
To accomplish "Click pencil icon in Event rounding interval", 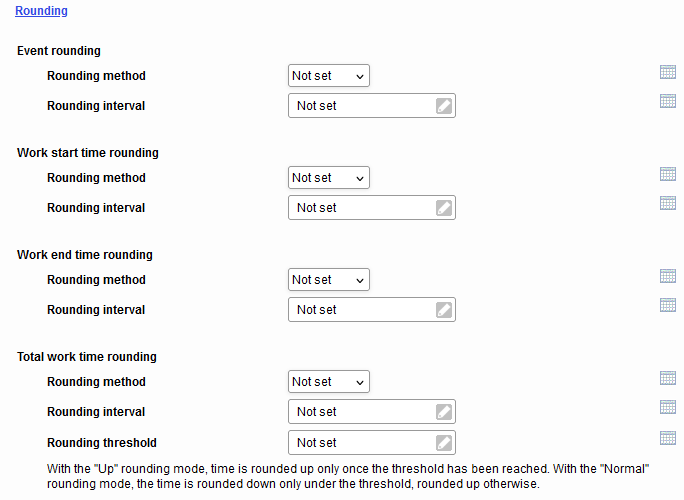I will [444, 106].
